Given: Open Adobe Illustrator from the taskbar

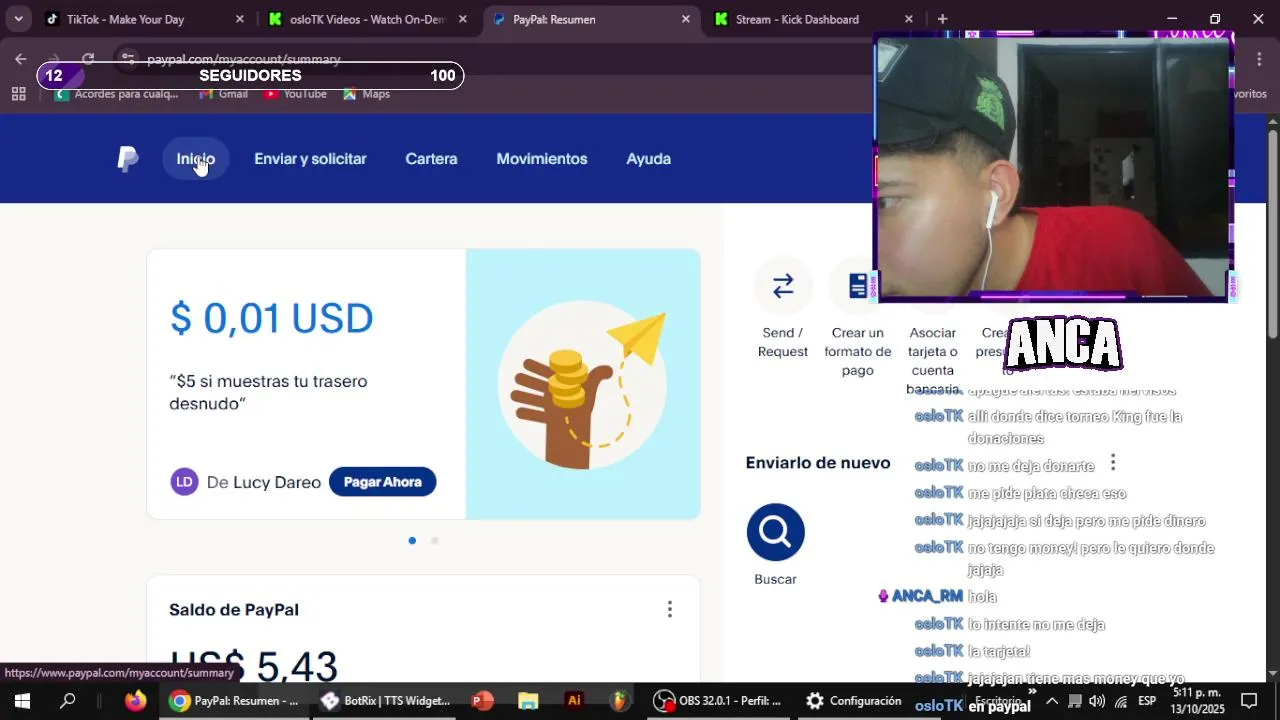Looking at the screenshot, I should tap(574, 701).
